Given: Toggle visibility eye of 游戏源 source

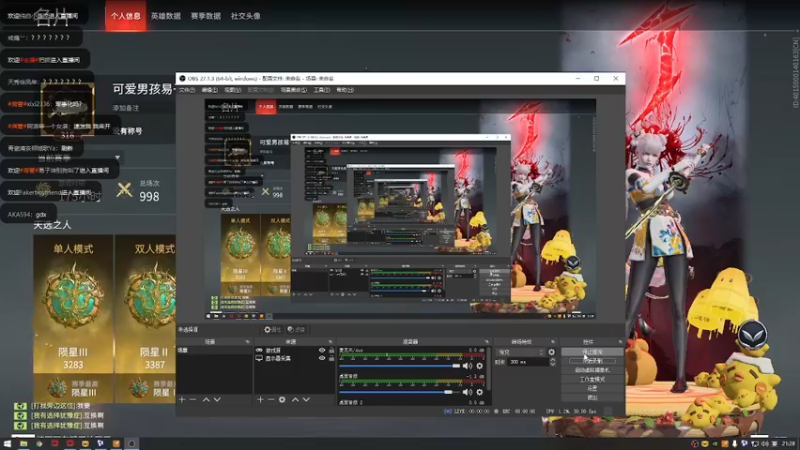Looking at the screenshot, I should click(322, 351).
